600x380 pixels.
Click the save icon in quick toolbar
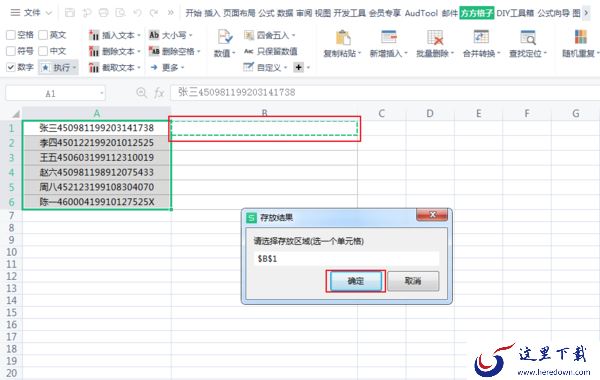pyautogui.click(x=70, y=13)
